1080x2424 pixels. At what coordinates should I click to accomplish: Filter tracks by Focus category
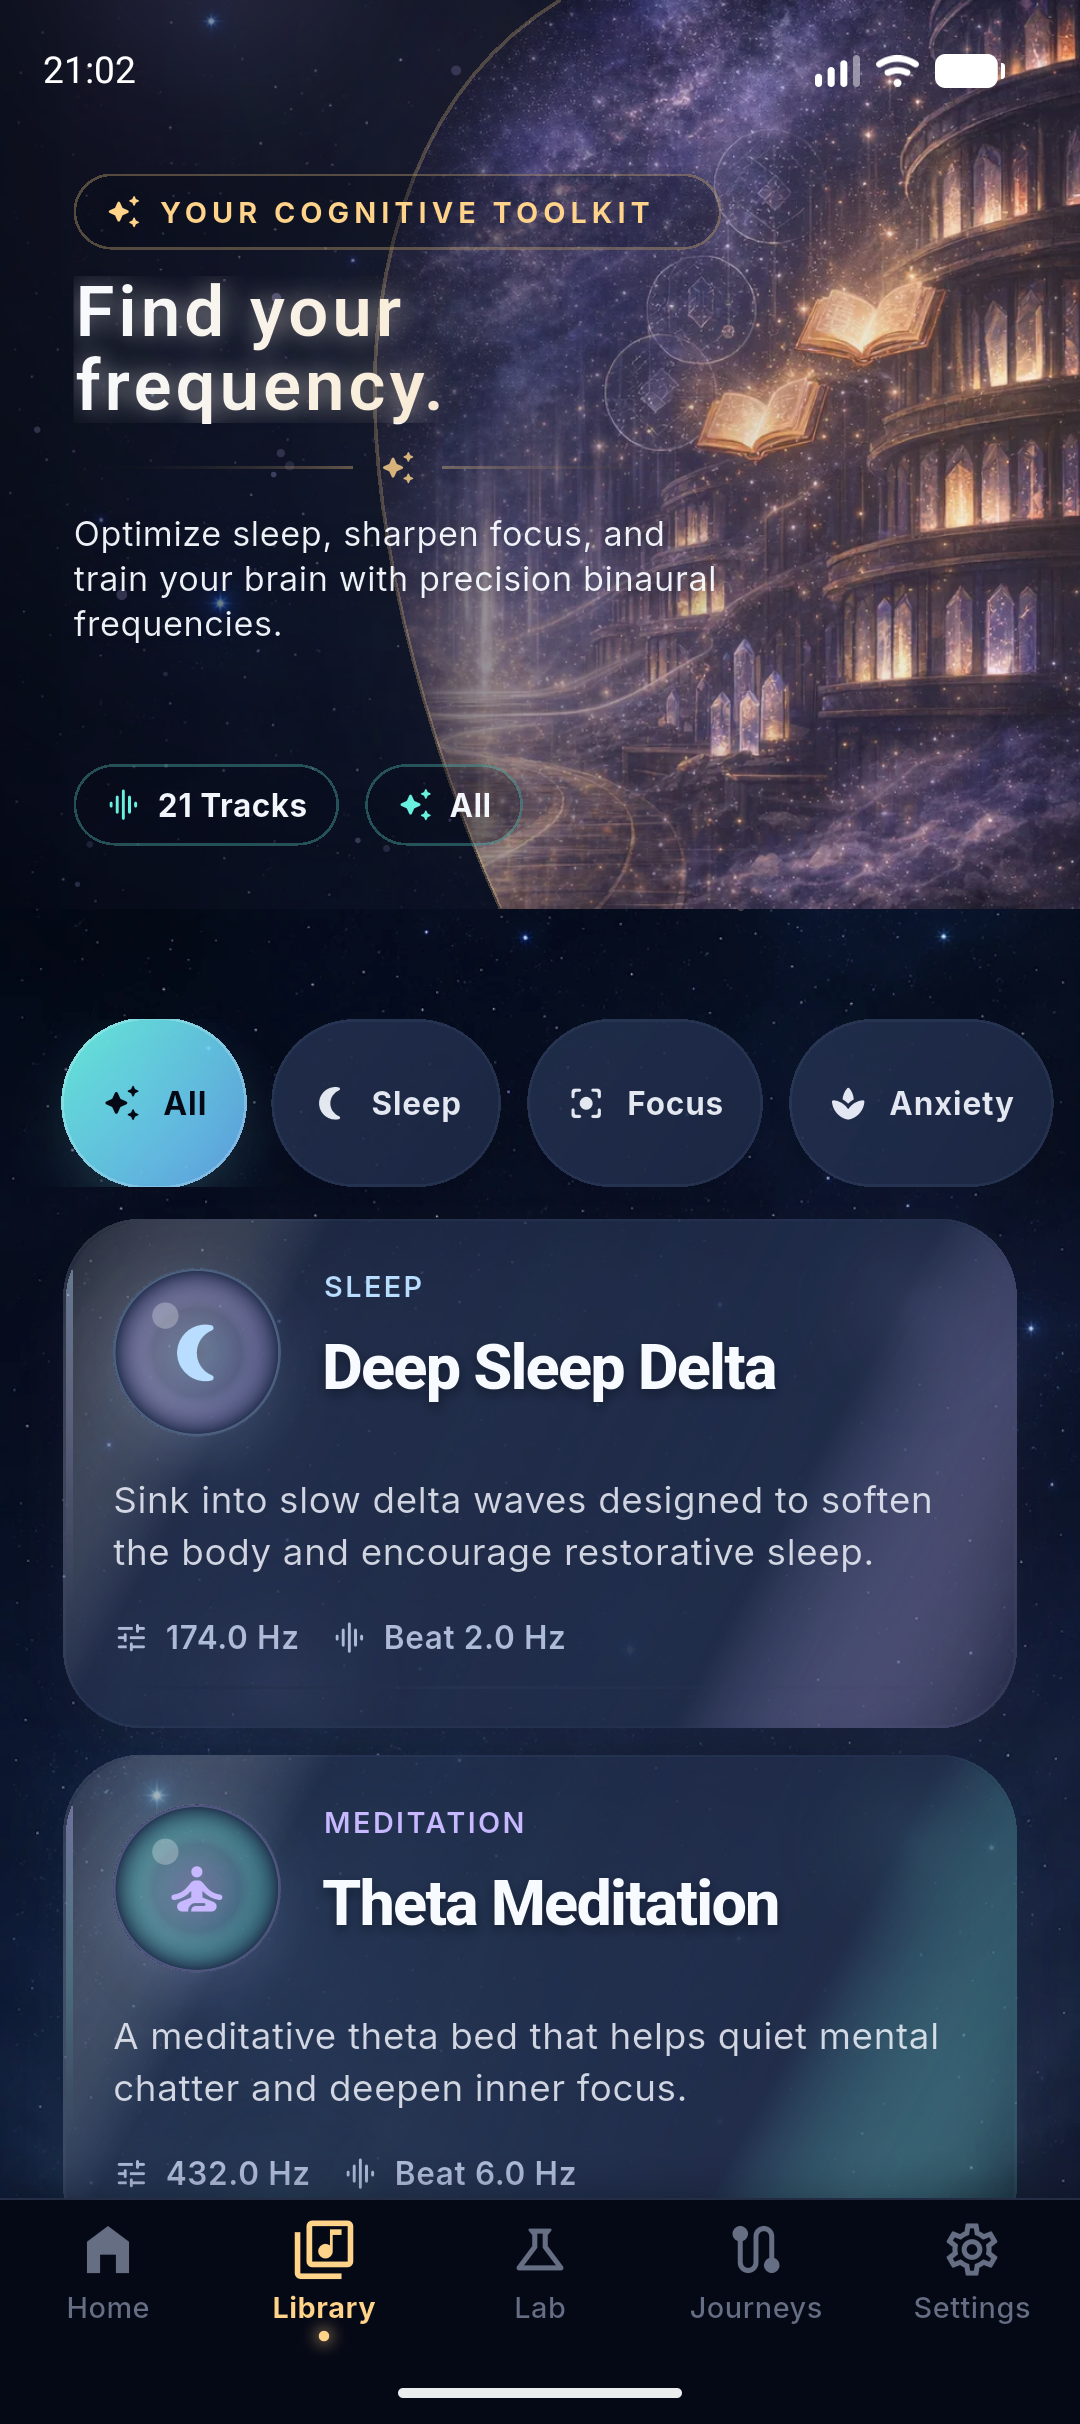point(645,1103)
